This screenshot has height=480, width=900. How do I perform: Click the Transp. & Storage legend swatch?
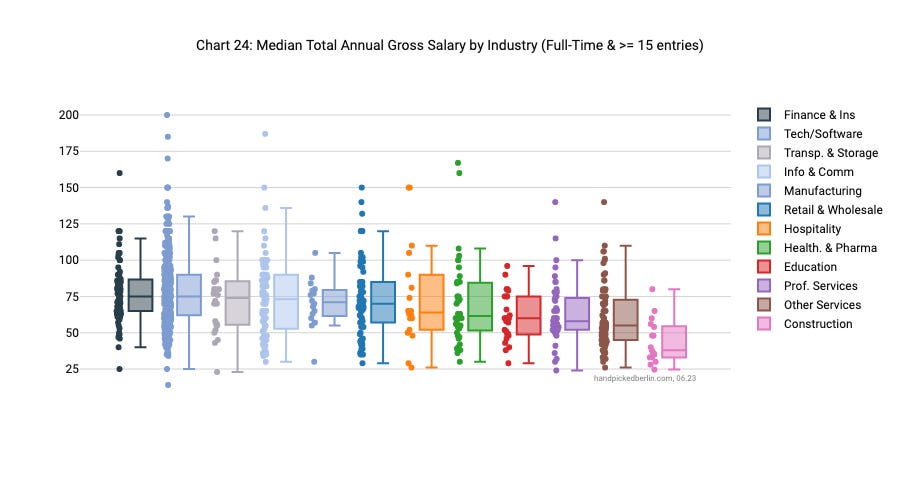click(763, 153)
